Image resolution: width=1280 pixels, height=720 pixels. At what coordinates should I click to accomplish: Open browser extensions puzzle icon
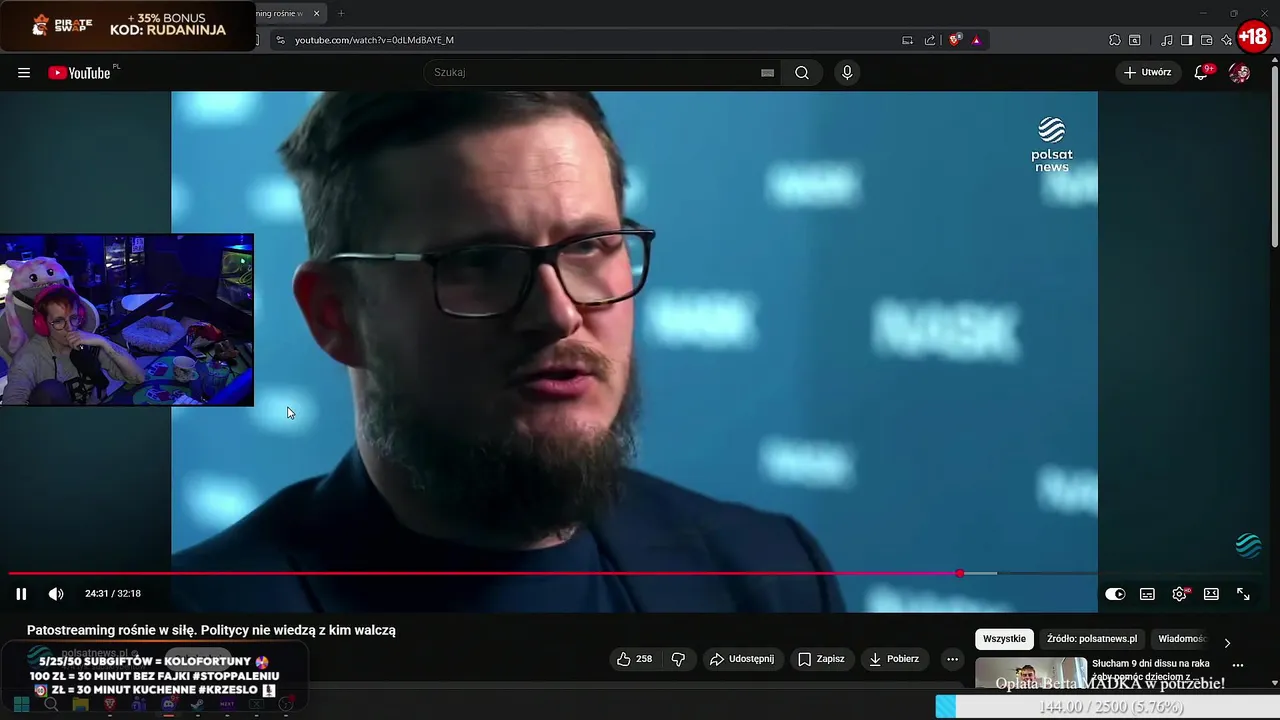coord(1114,40)
